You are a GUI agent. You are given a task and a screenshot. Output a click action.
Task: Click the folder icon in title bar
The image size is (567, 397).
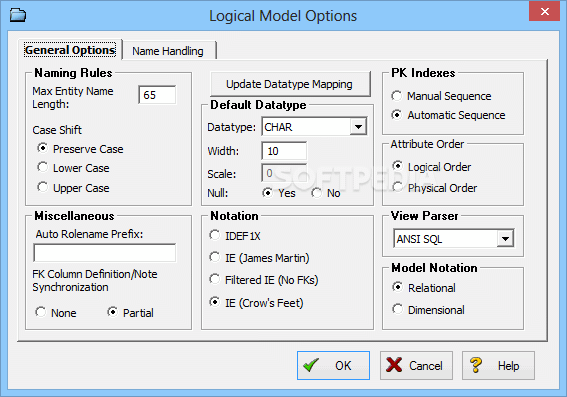(18, 16)
